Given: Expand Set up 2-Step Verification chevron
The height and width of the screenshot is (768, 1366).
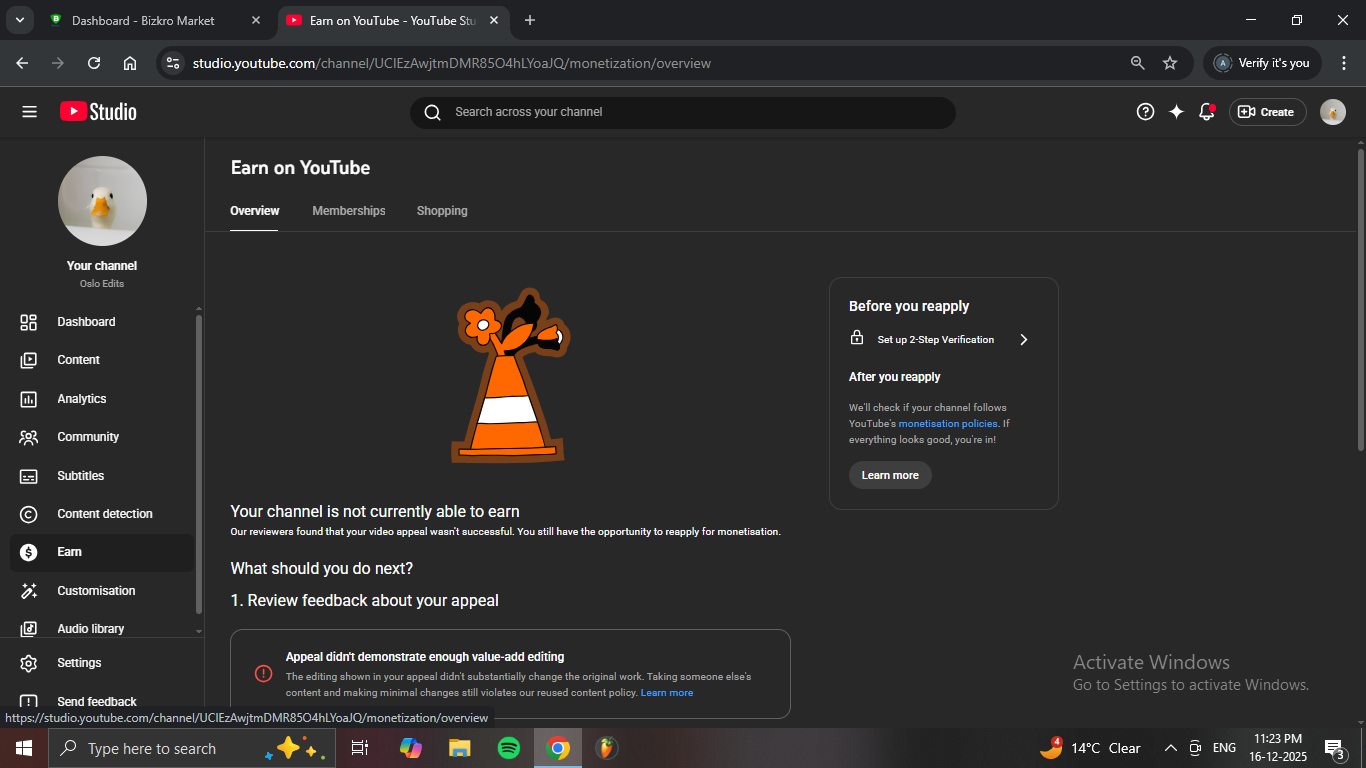Looking at the screenshot, I should (x=1023, y=340).
